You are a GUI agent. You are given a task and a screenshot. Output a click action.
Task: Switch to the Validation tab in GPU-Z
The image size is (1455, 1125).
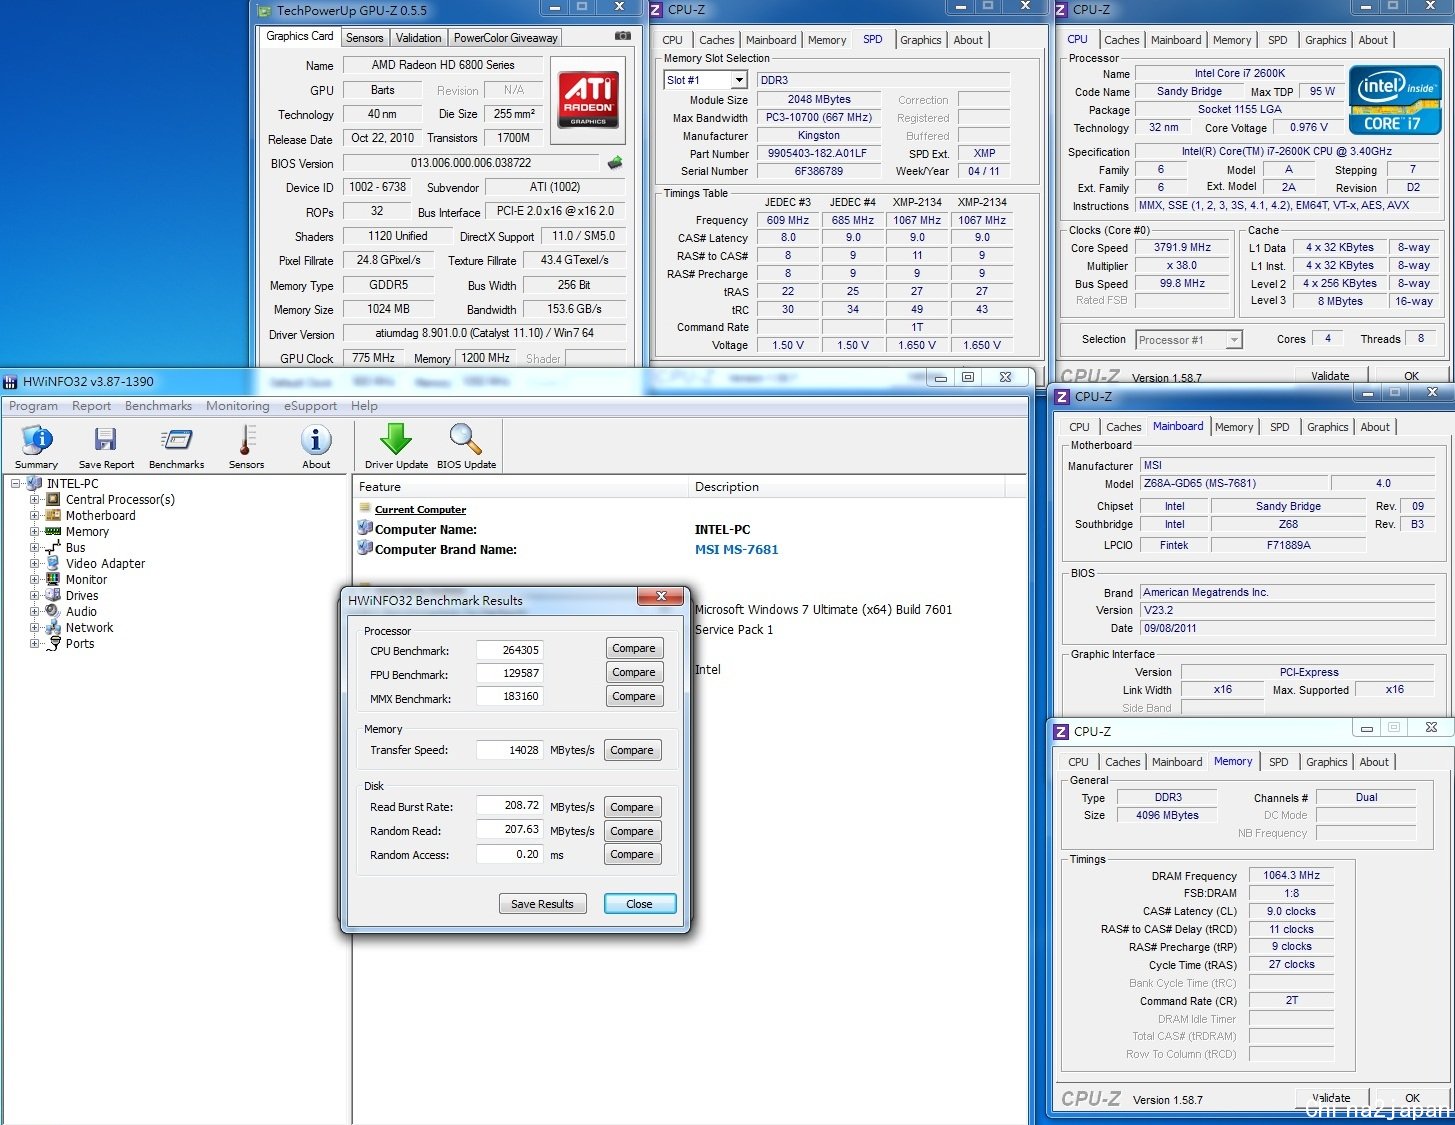pos(418,38)
